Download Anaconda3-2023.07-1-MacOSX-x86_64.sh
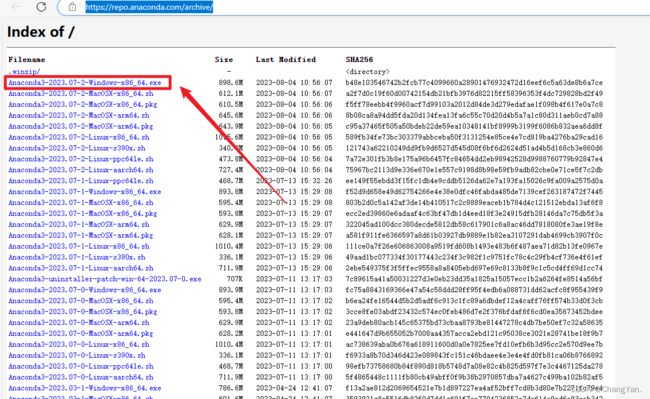Viewport: 650px width, 399px height. tap(80, 203)
